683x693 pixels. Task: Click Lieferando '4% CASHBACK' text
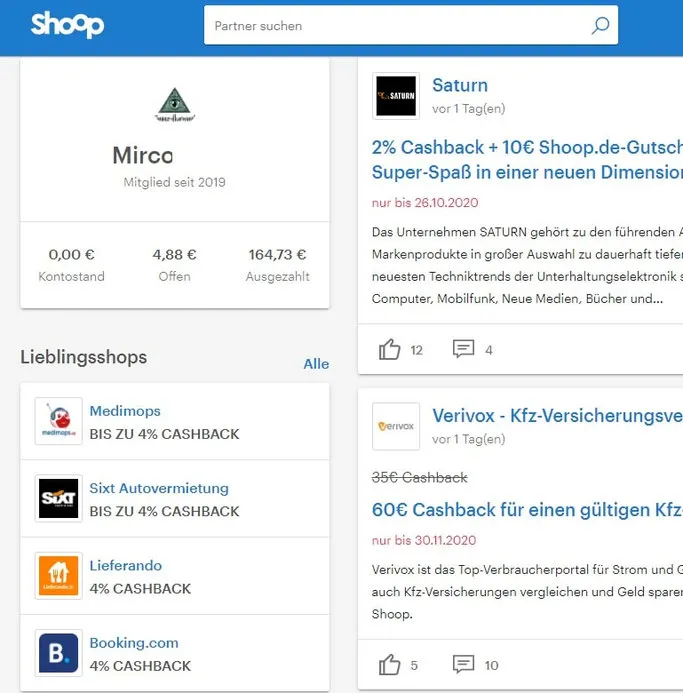140,589
